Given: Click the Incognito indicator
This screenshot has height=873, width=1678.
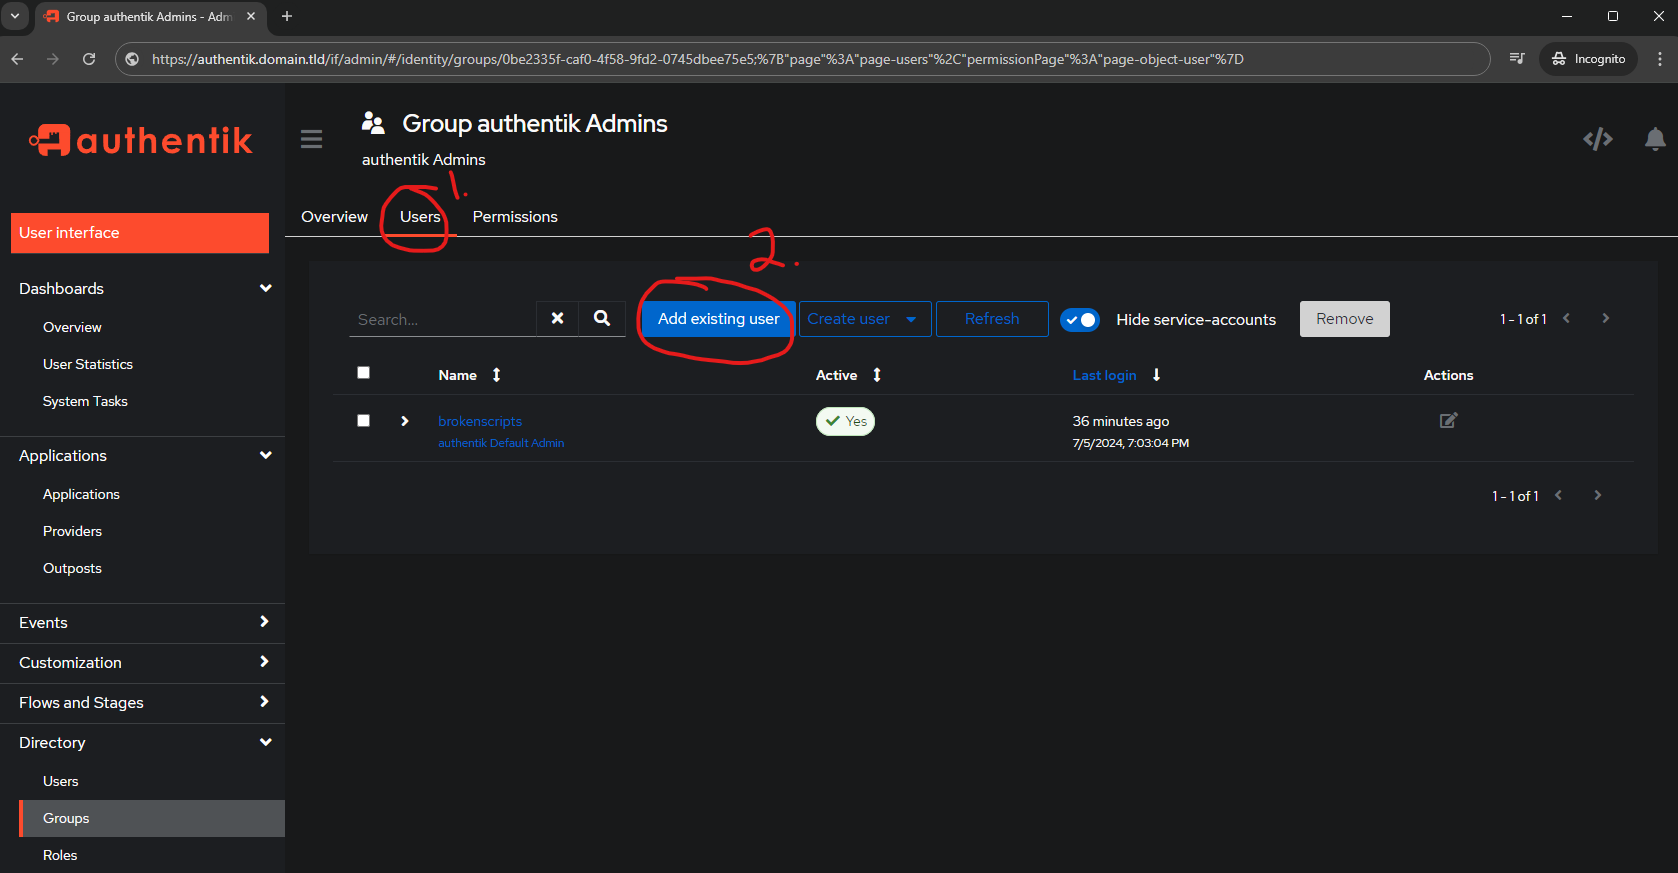Looking at the screenshot, I should [1589, 59].
